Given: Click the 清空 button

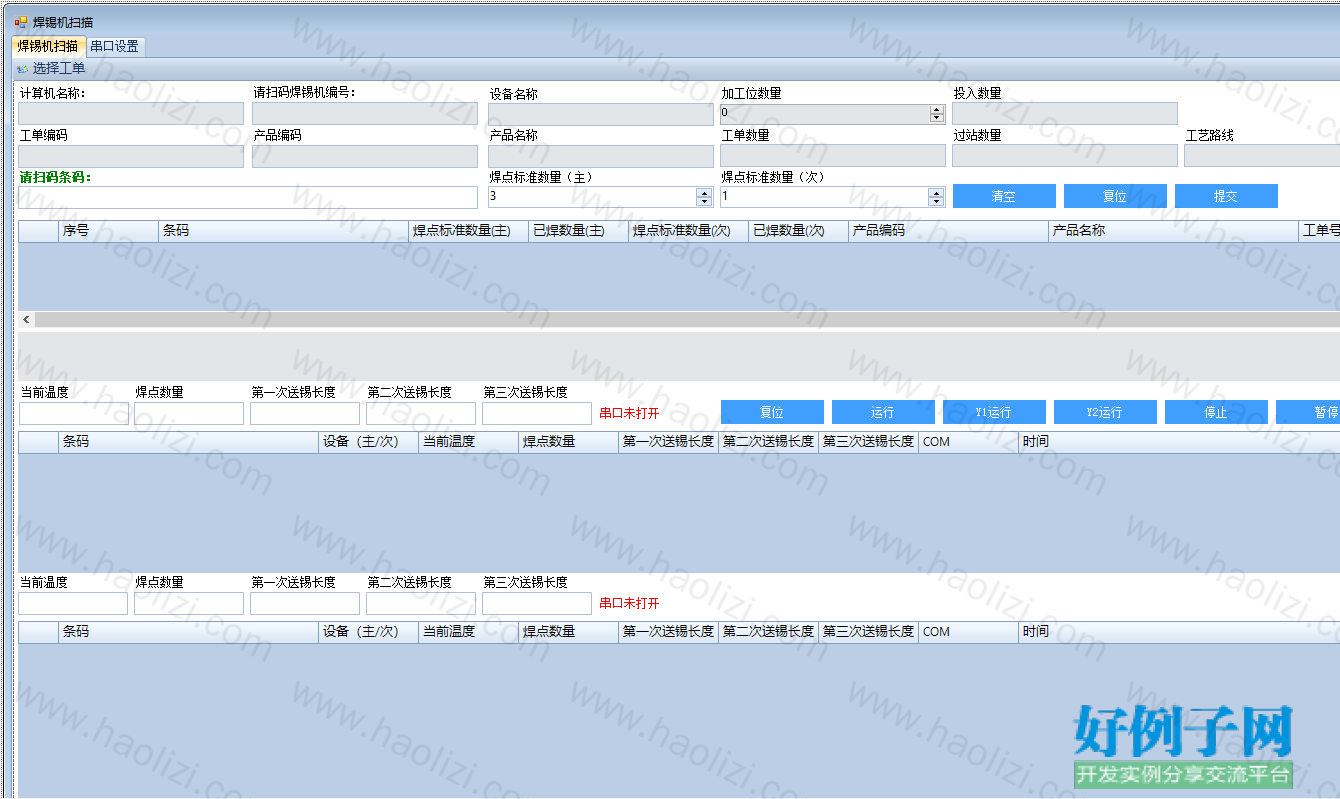Looking at the screenshot, I should 1004,196.
